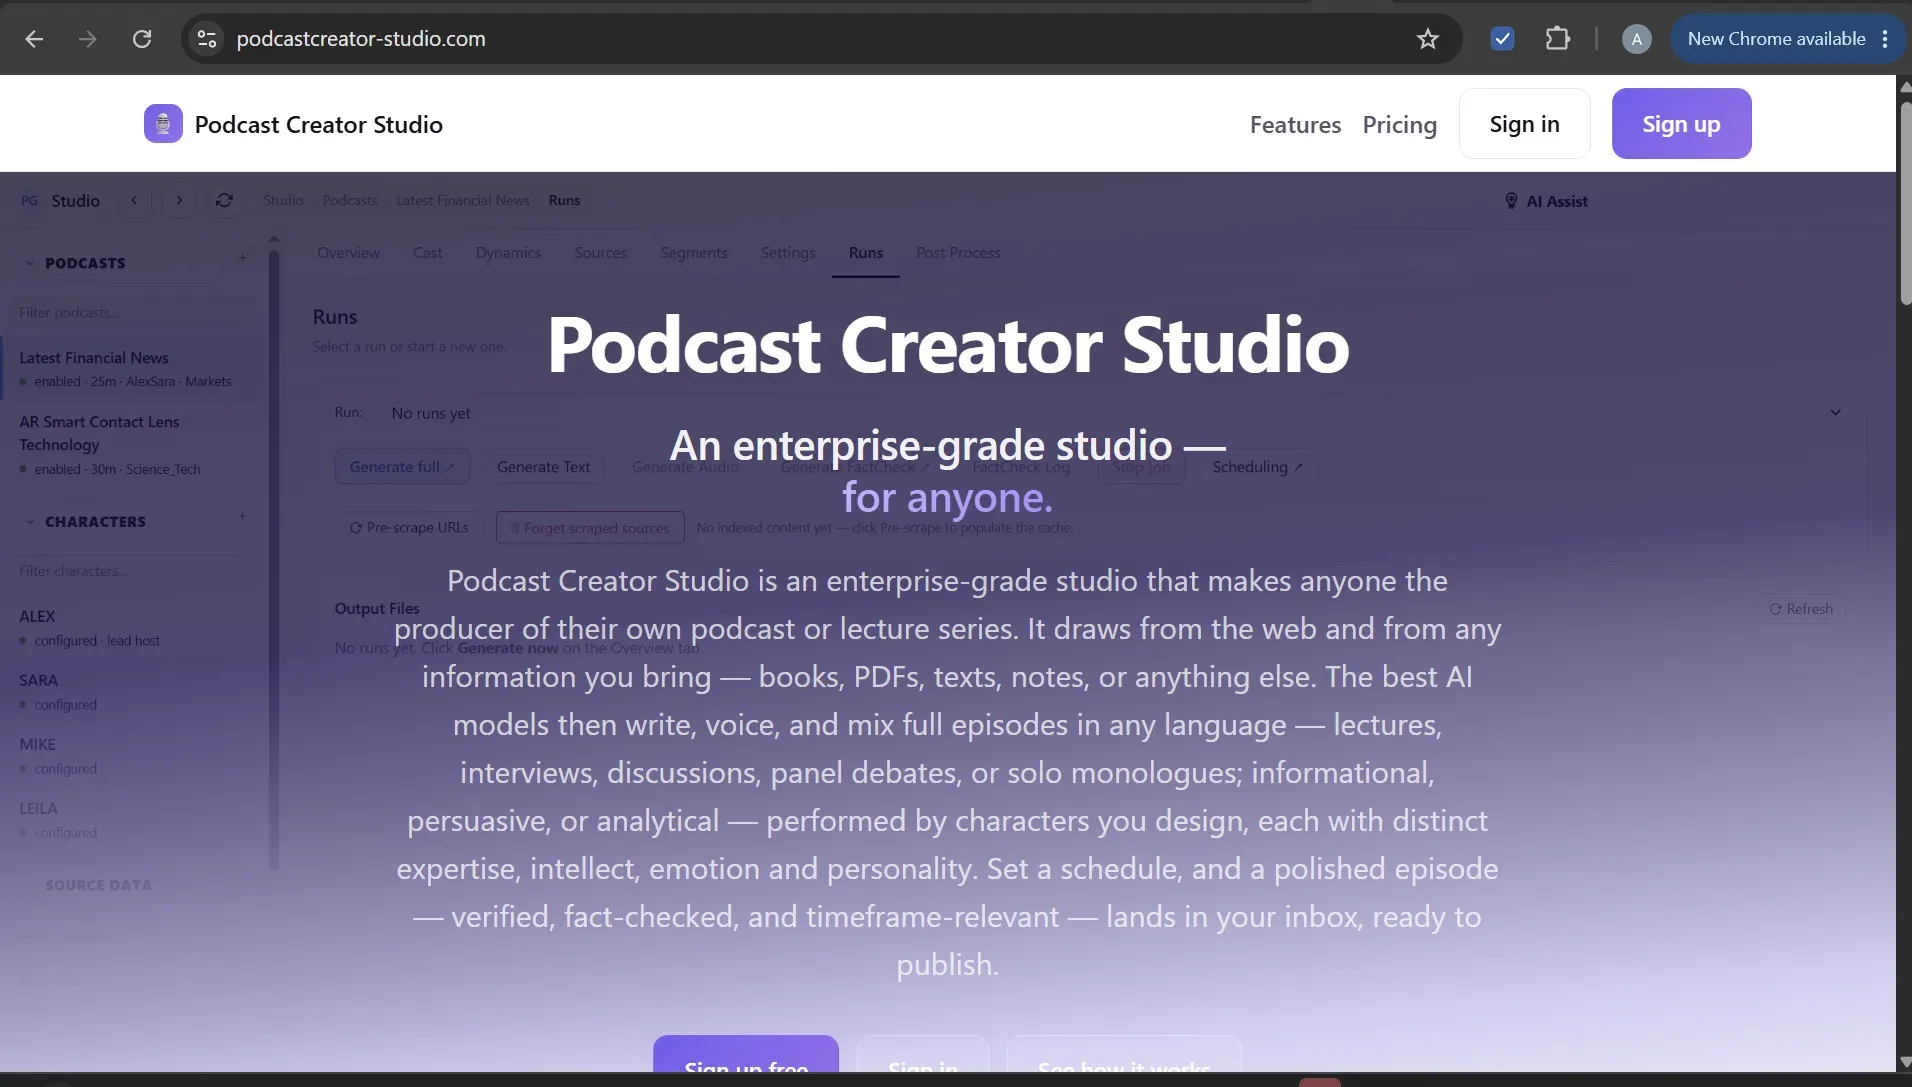Viewport: 1912px width, 1087px height.
Task: Open the Extensions puzzle icon
Action: tap(1557, 39)
